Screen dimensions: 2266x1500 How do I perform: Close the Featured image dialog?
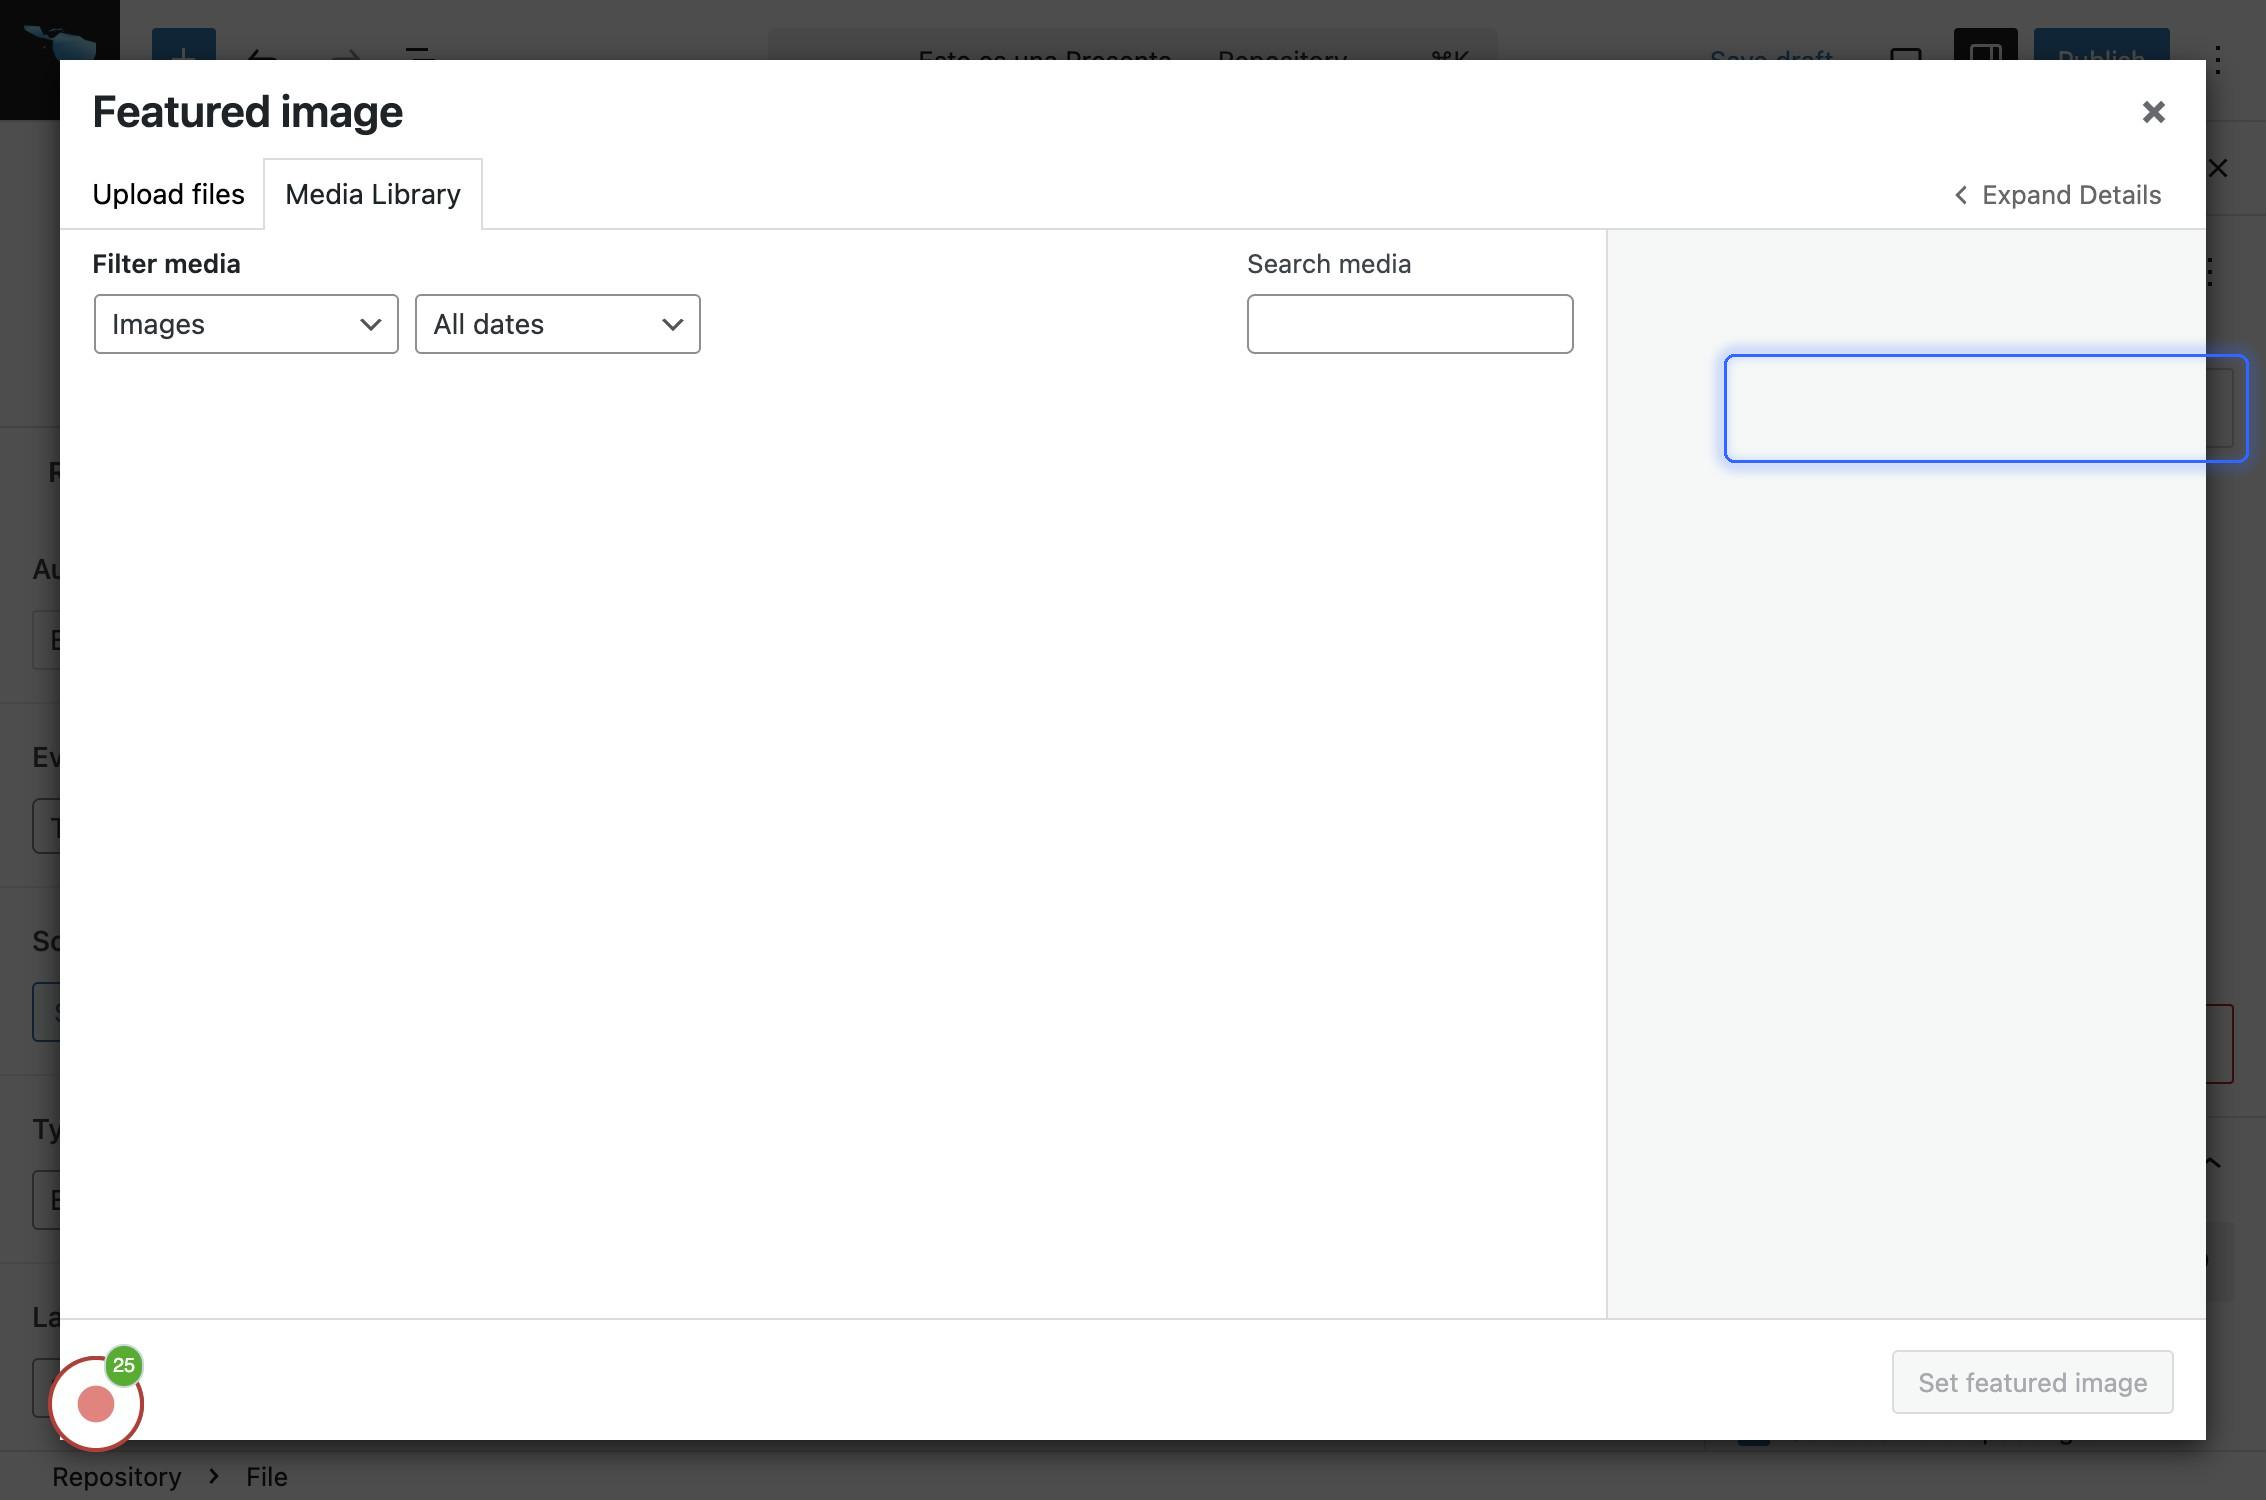click(2153, 112)
